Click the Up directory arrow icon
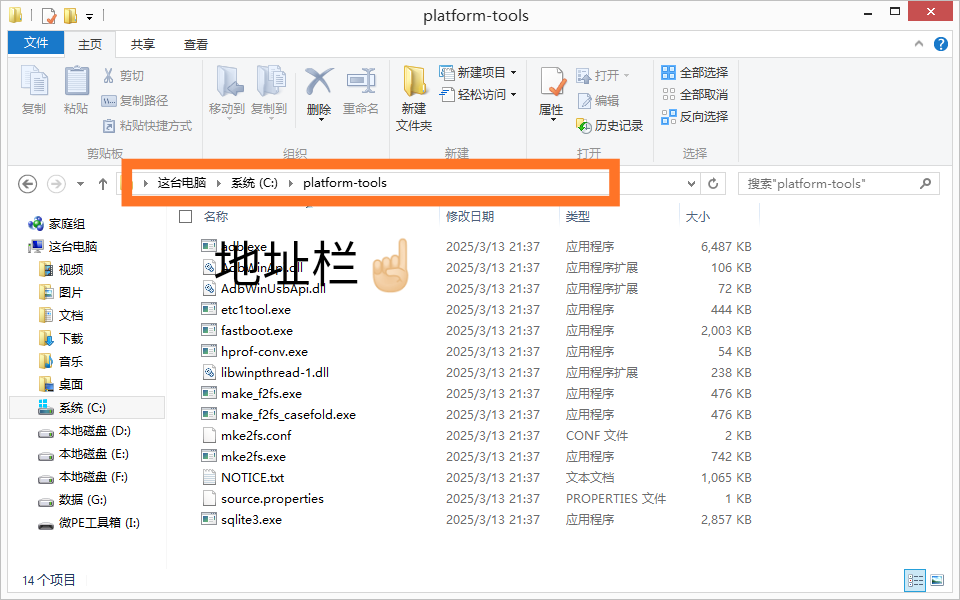 click(103, 184)
